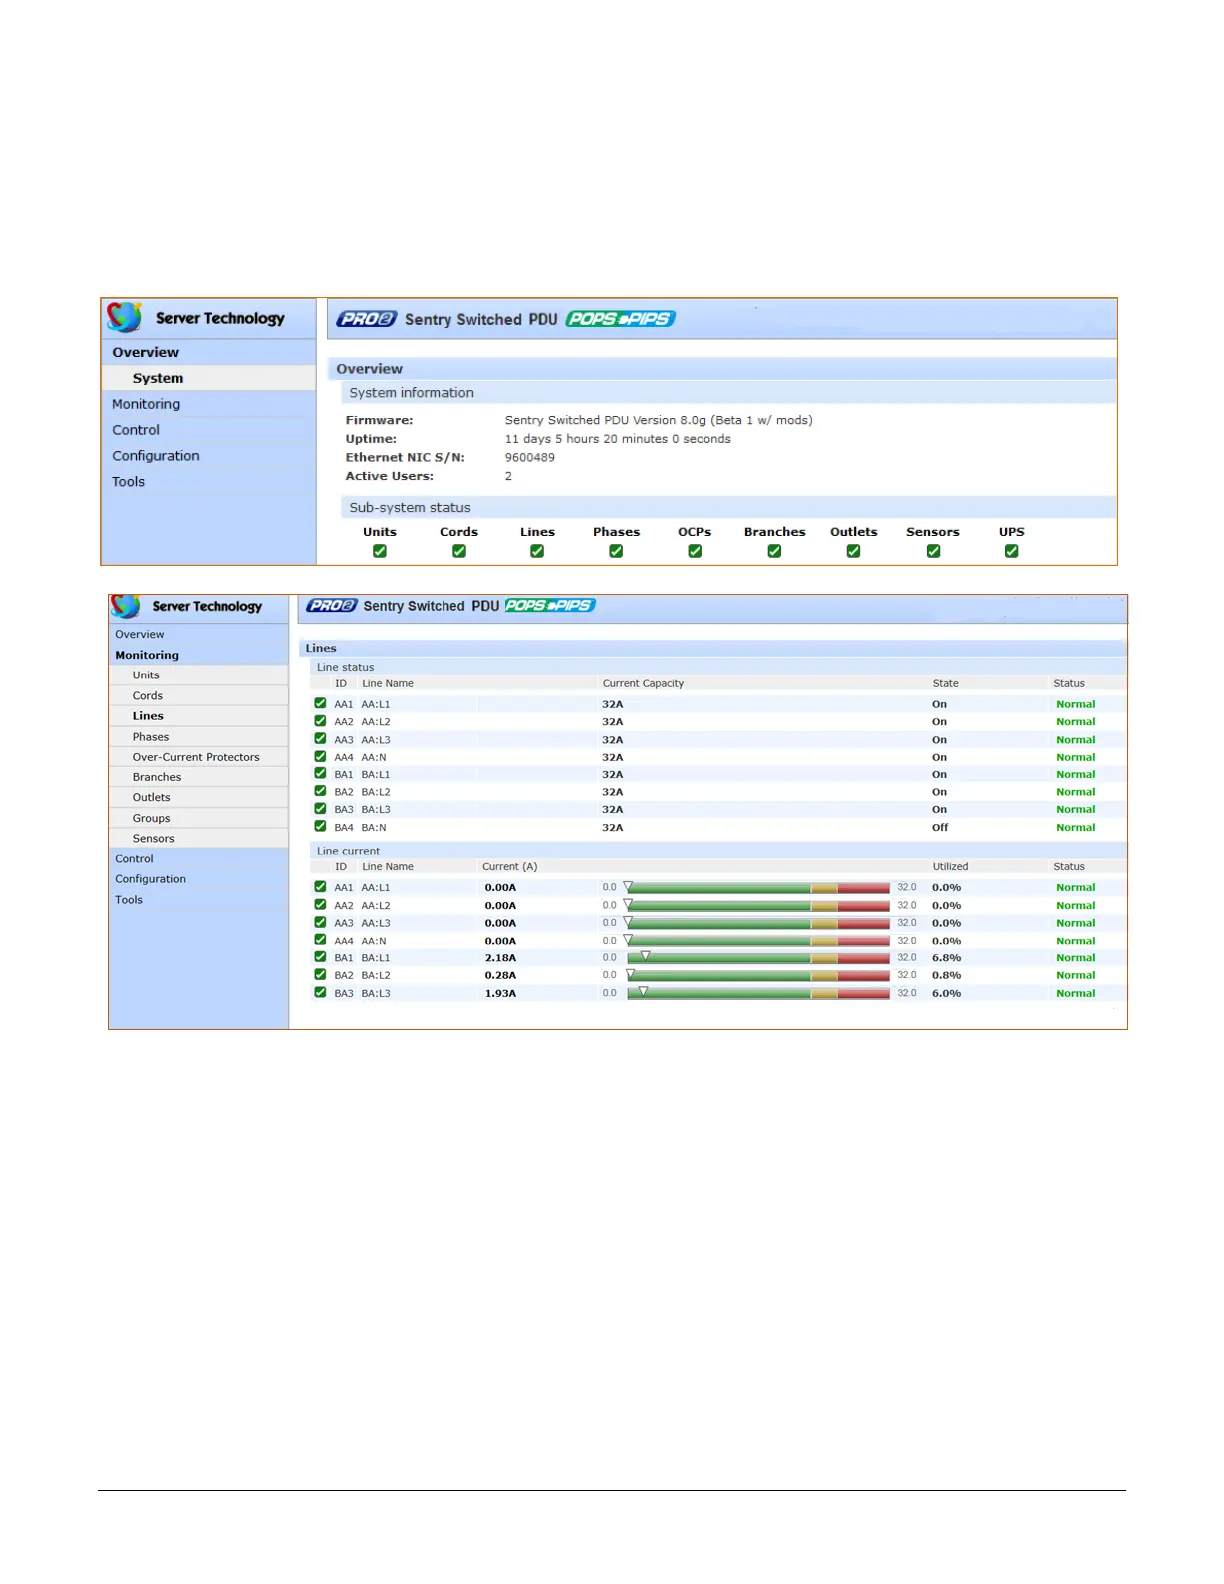1224x1584 pixels.
Task: Click the green status check under Sensors
Action: click(x=933, y=551)
